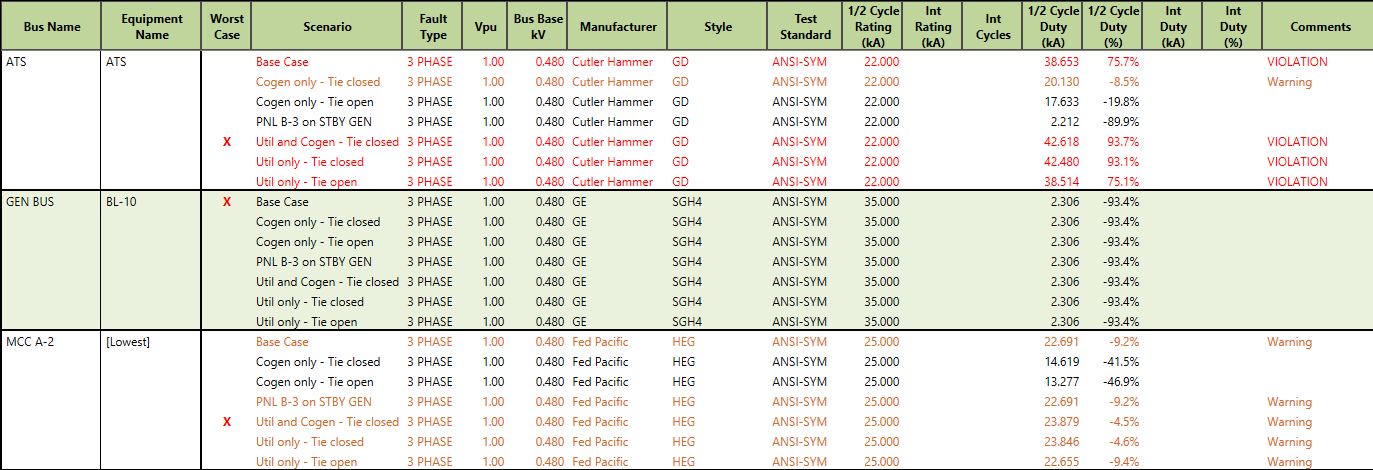Click the red X in MCC A-2 rows
1373x470 pixels.
tap(227, 422)
